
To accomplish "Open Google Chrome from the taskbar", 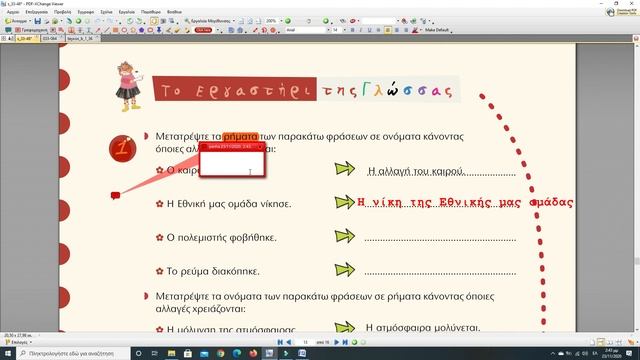I will point(221,353).
